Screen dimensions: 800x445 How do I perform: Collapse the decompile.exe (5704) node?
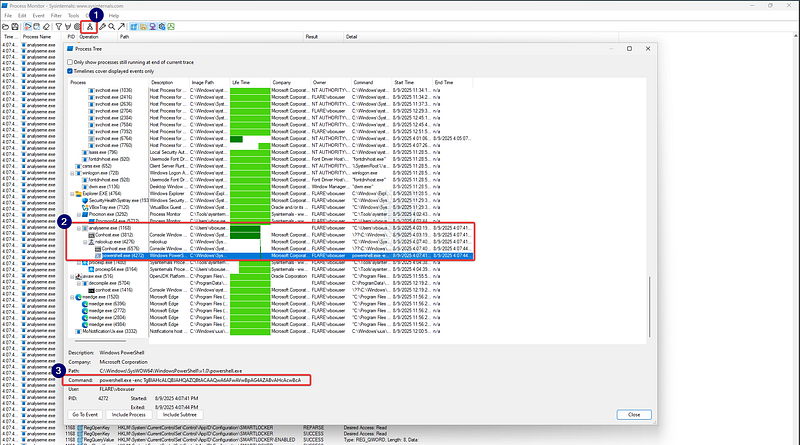(79, 283)
